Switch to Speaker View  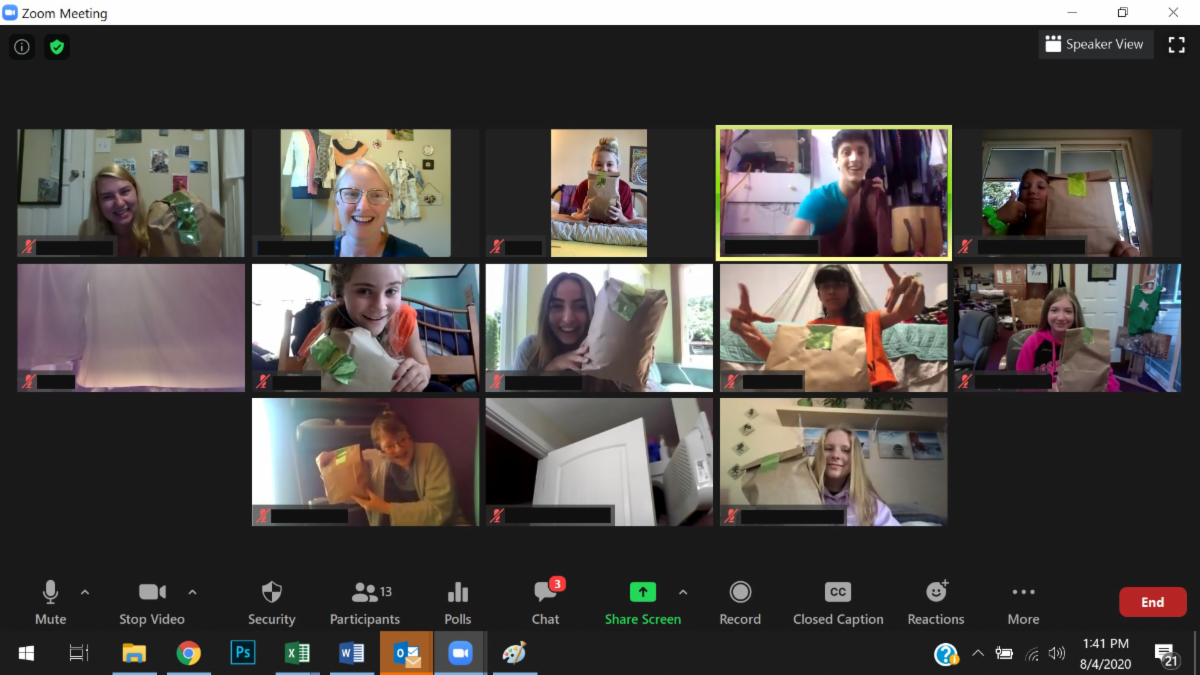click(1095, 44)
